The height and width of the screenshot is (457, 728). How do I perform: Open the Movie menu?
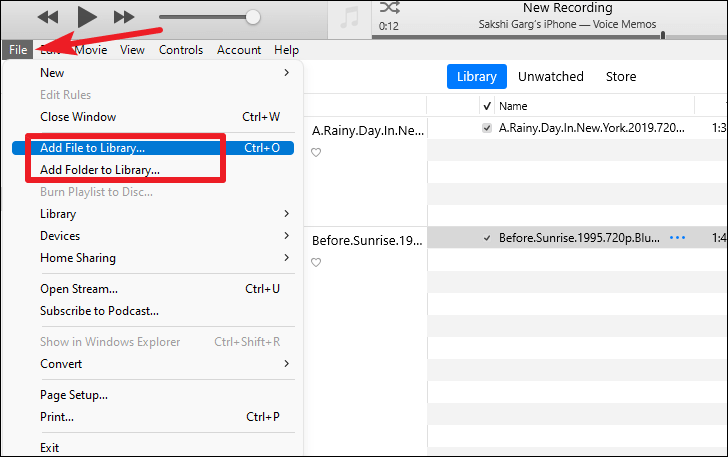[x=91, y=50]
